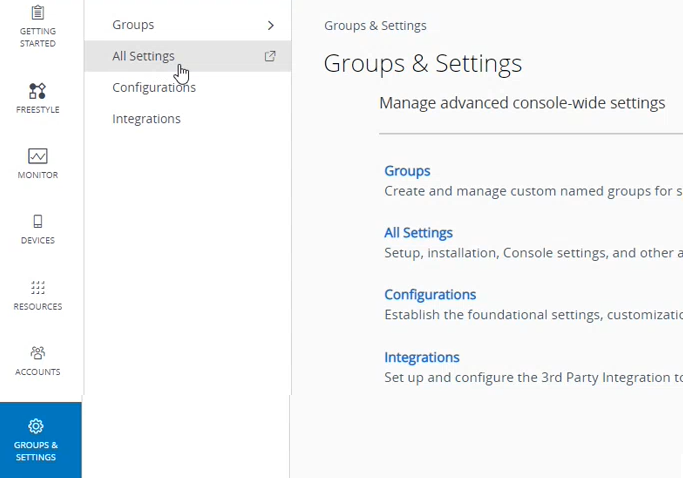Open the Monitor chart icon
This screenshot has height=478, width=683.
(37, 156)
